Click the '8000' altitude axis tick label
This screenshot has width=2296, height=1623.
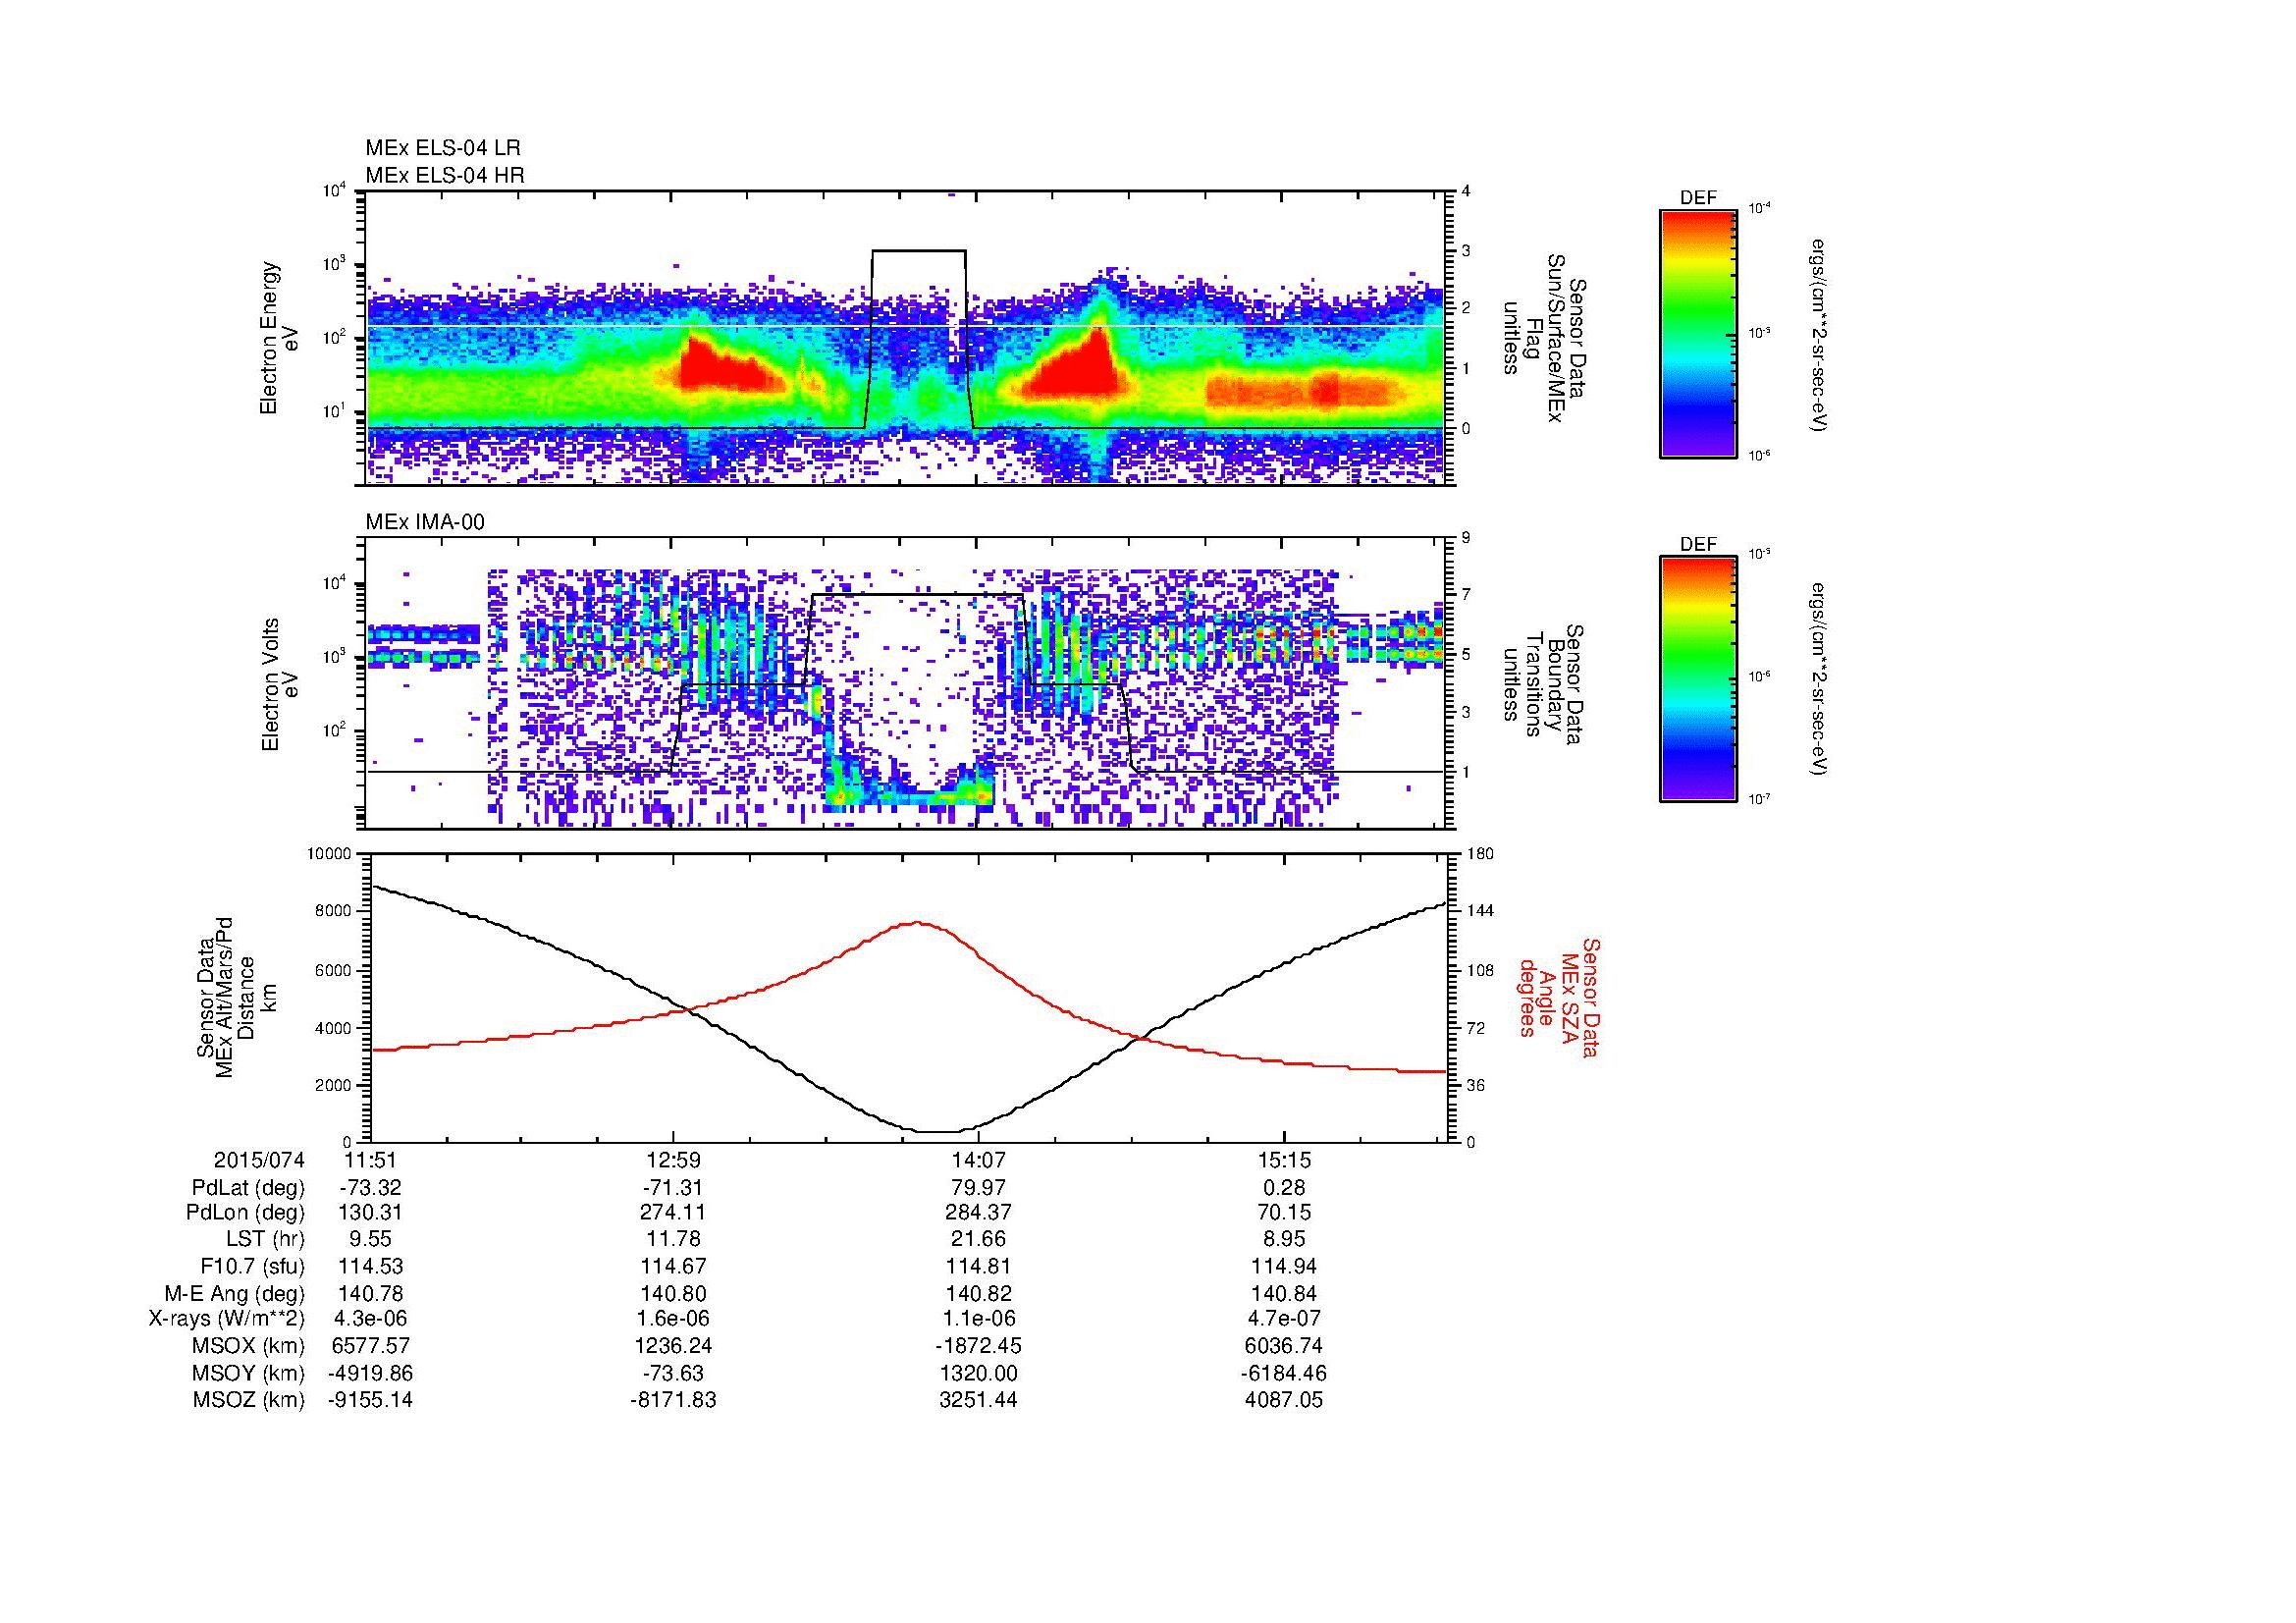[x=335, y=912]
